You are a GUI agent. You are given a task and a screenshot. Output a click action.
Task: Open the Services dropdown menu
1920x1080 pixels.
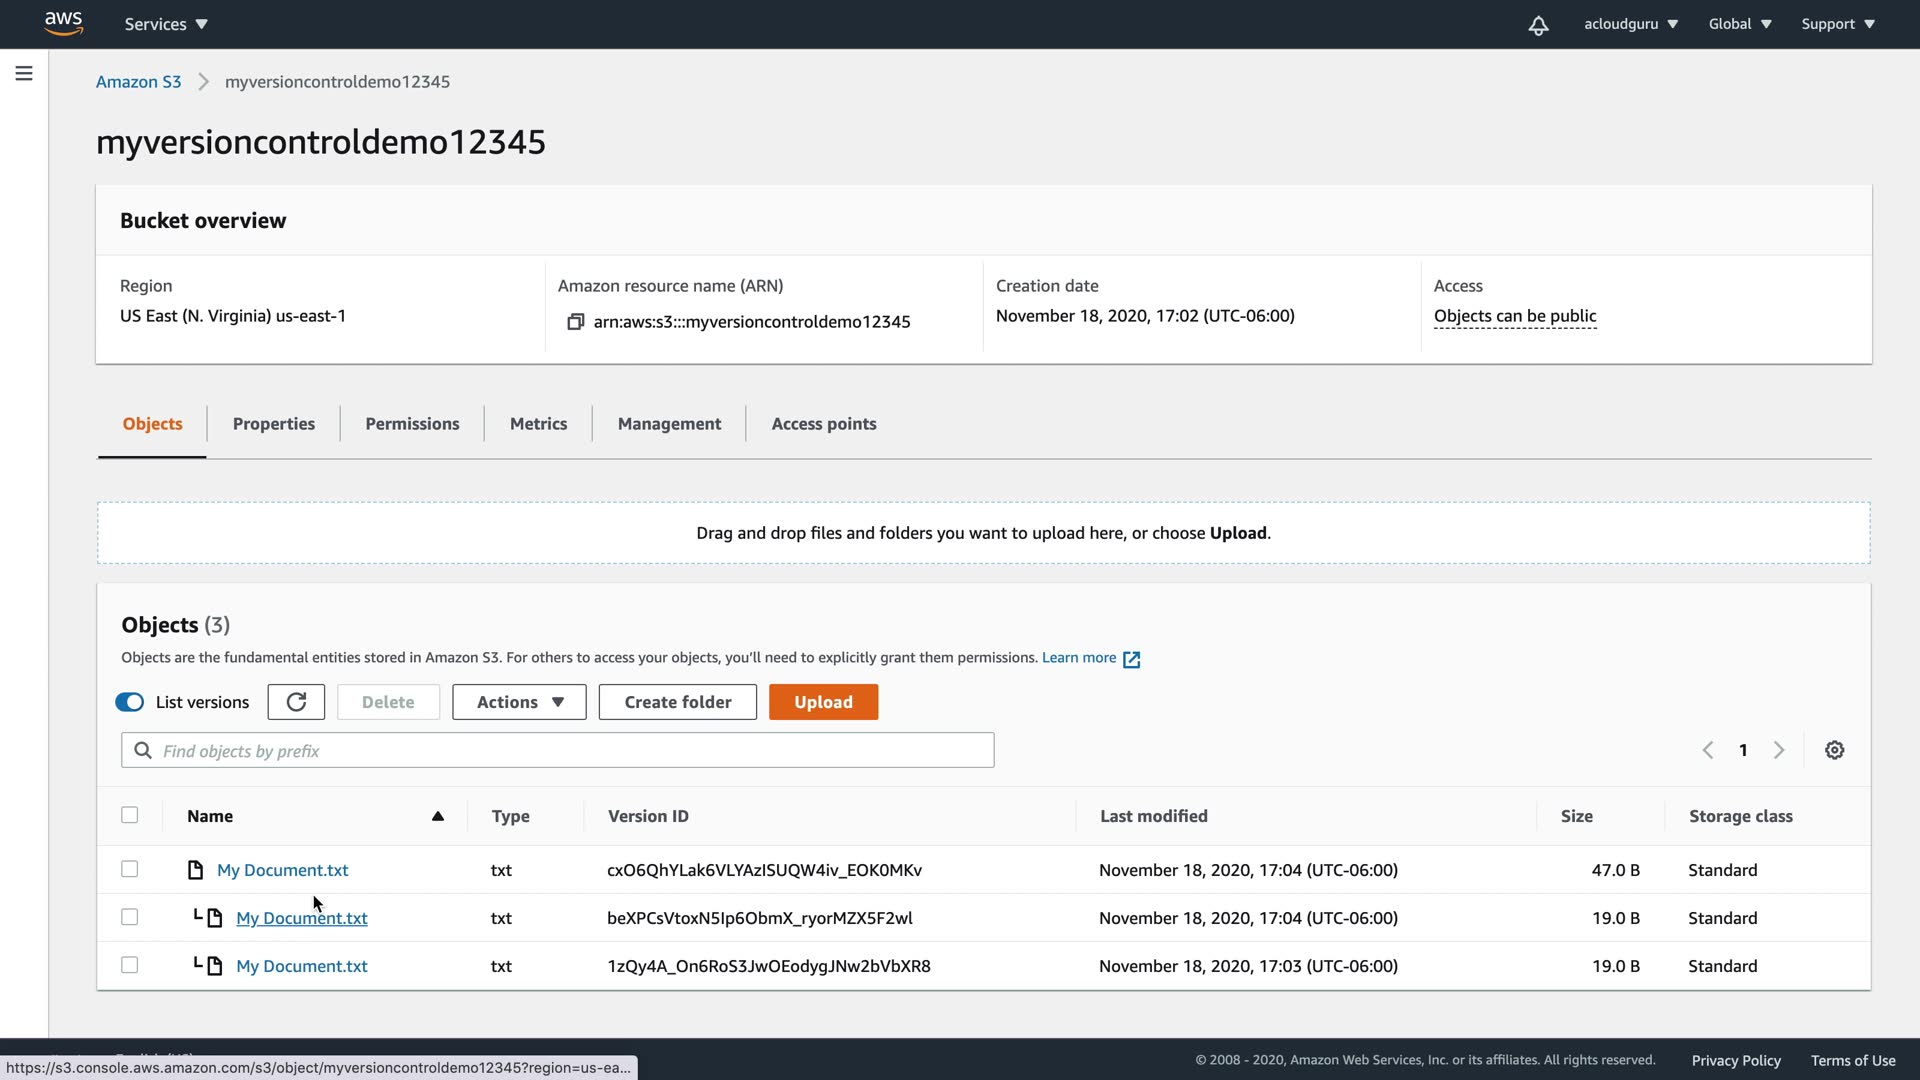[166, 24]
